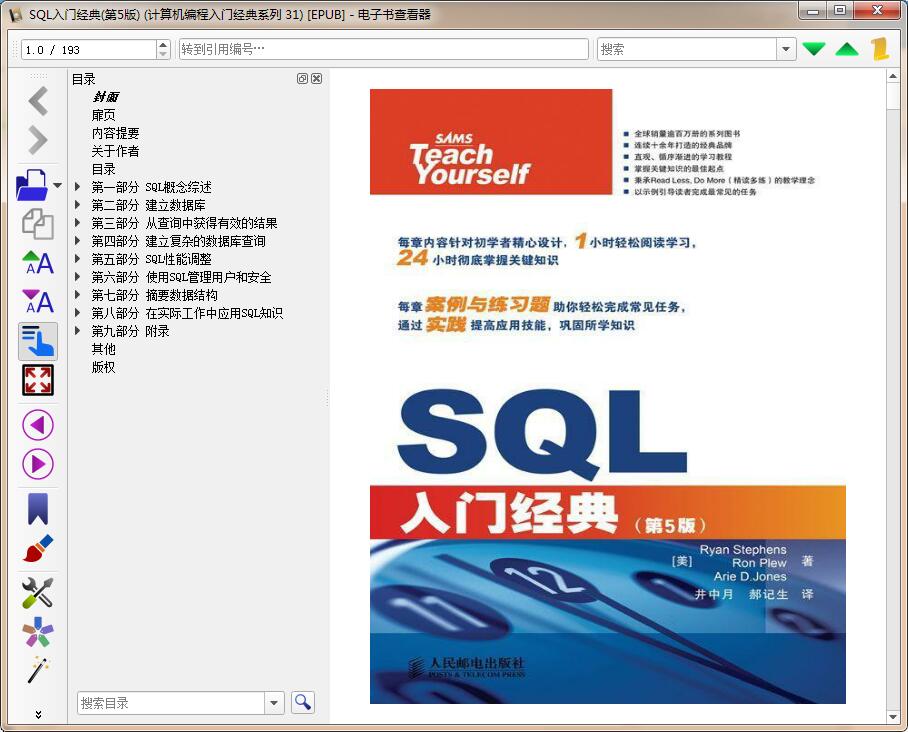Go forward with the Forward arrow
The width and height of the screenshot is (908, 732).
(38, 140)
